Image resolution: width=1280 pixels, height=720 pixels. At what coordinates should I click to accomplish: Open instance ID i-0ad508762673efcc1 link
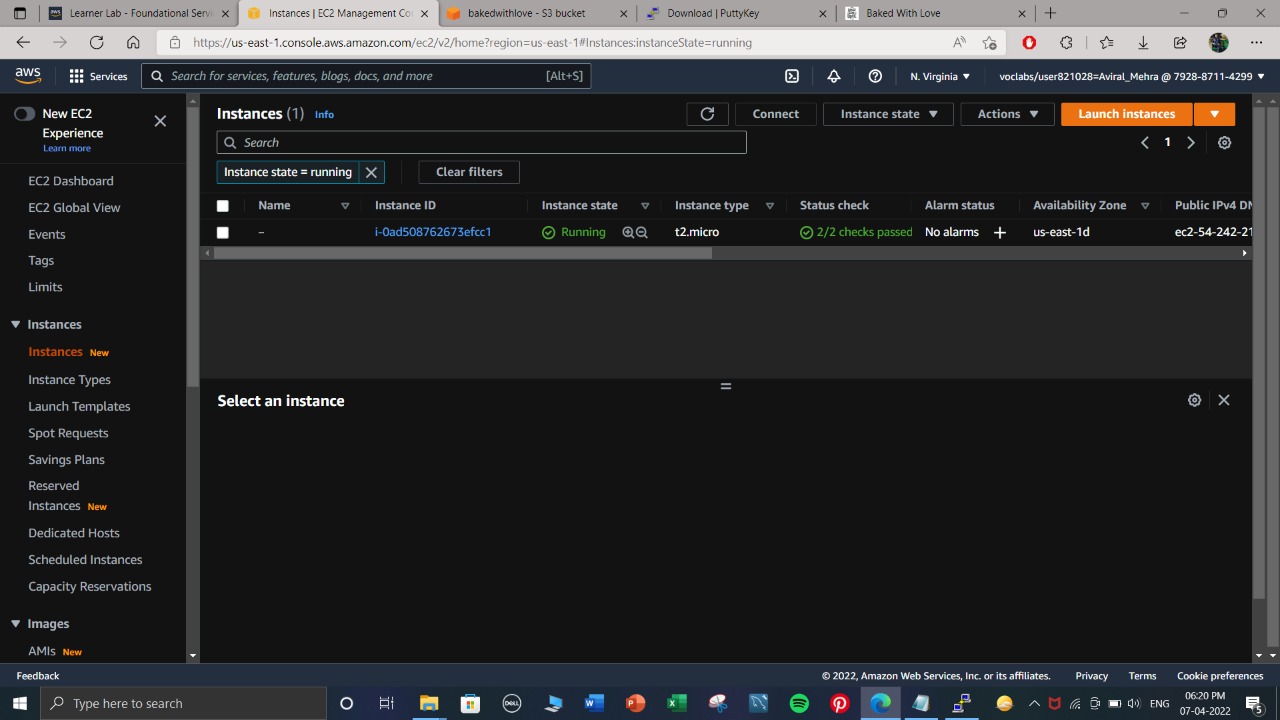tap(433, 232)
